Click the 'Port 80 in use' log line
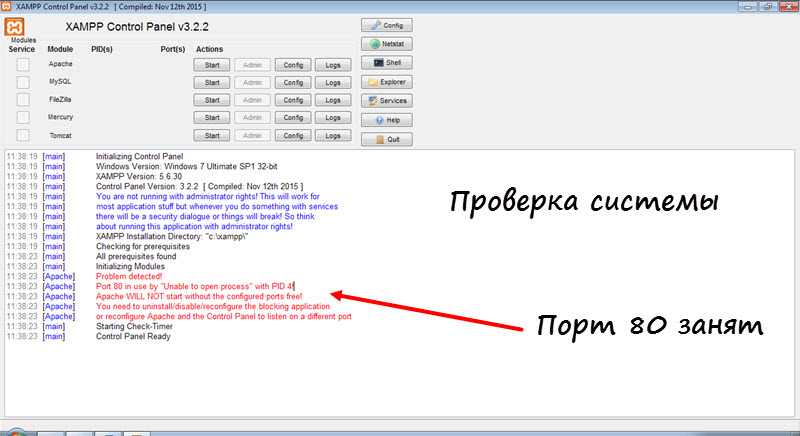The width and height of the screenshot is (800, 436). 195,286
